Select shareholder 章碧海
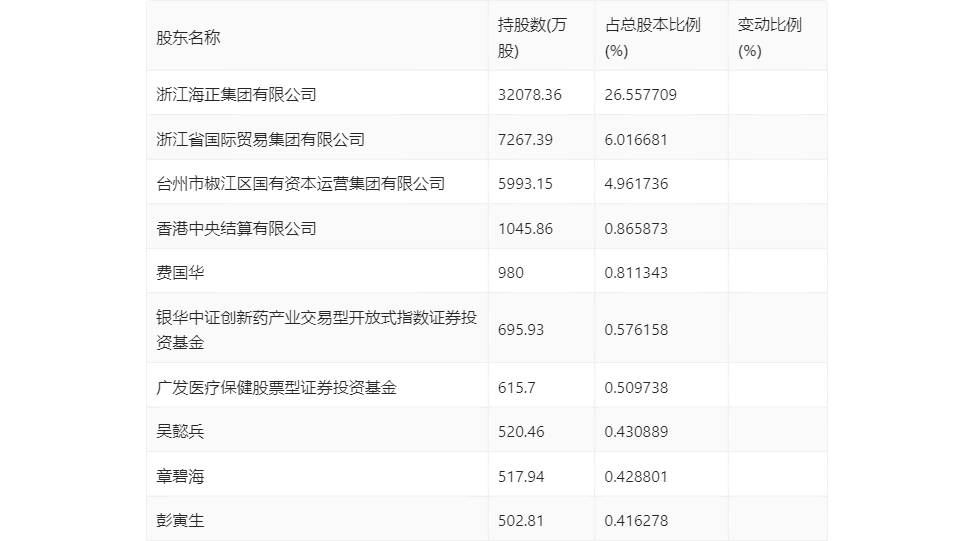The width and height of the screenshot is (975, 541). 180,476
